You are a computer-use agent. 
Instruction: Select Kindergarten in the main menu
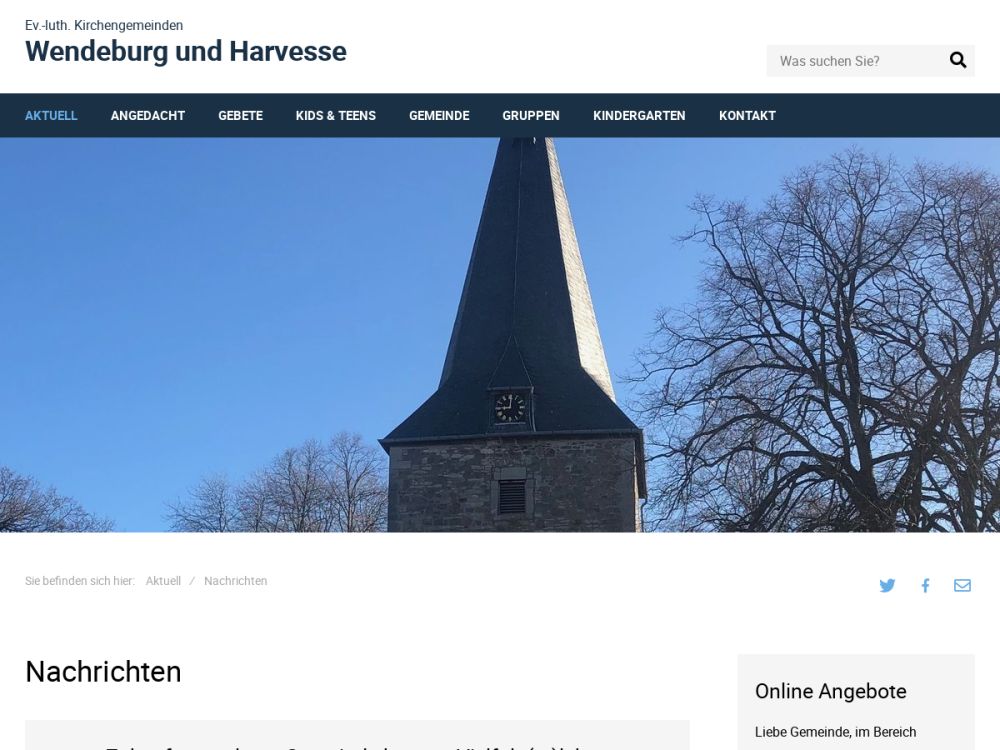(x=639, y=116)
